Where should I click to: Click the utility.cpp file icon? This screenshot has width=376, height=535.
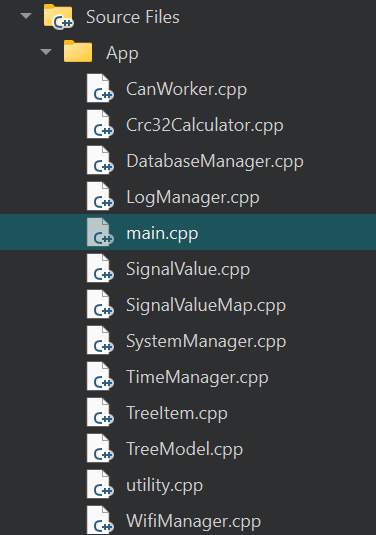coord(100,484)
